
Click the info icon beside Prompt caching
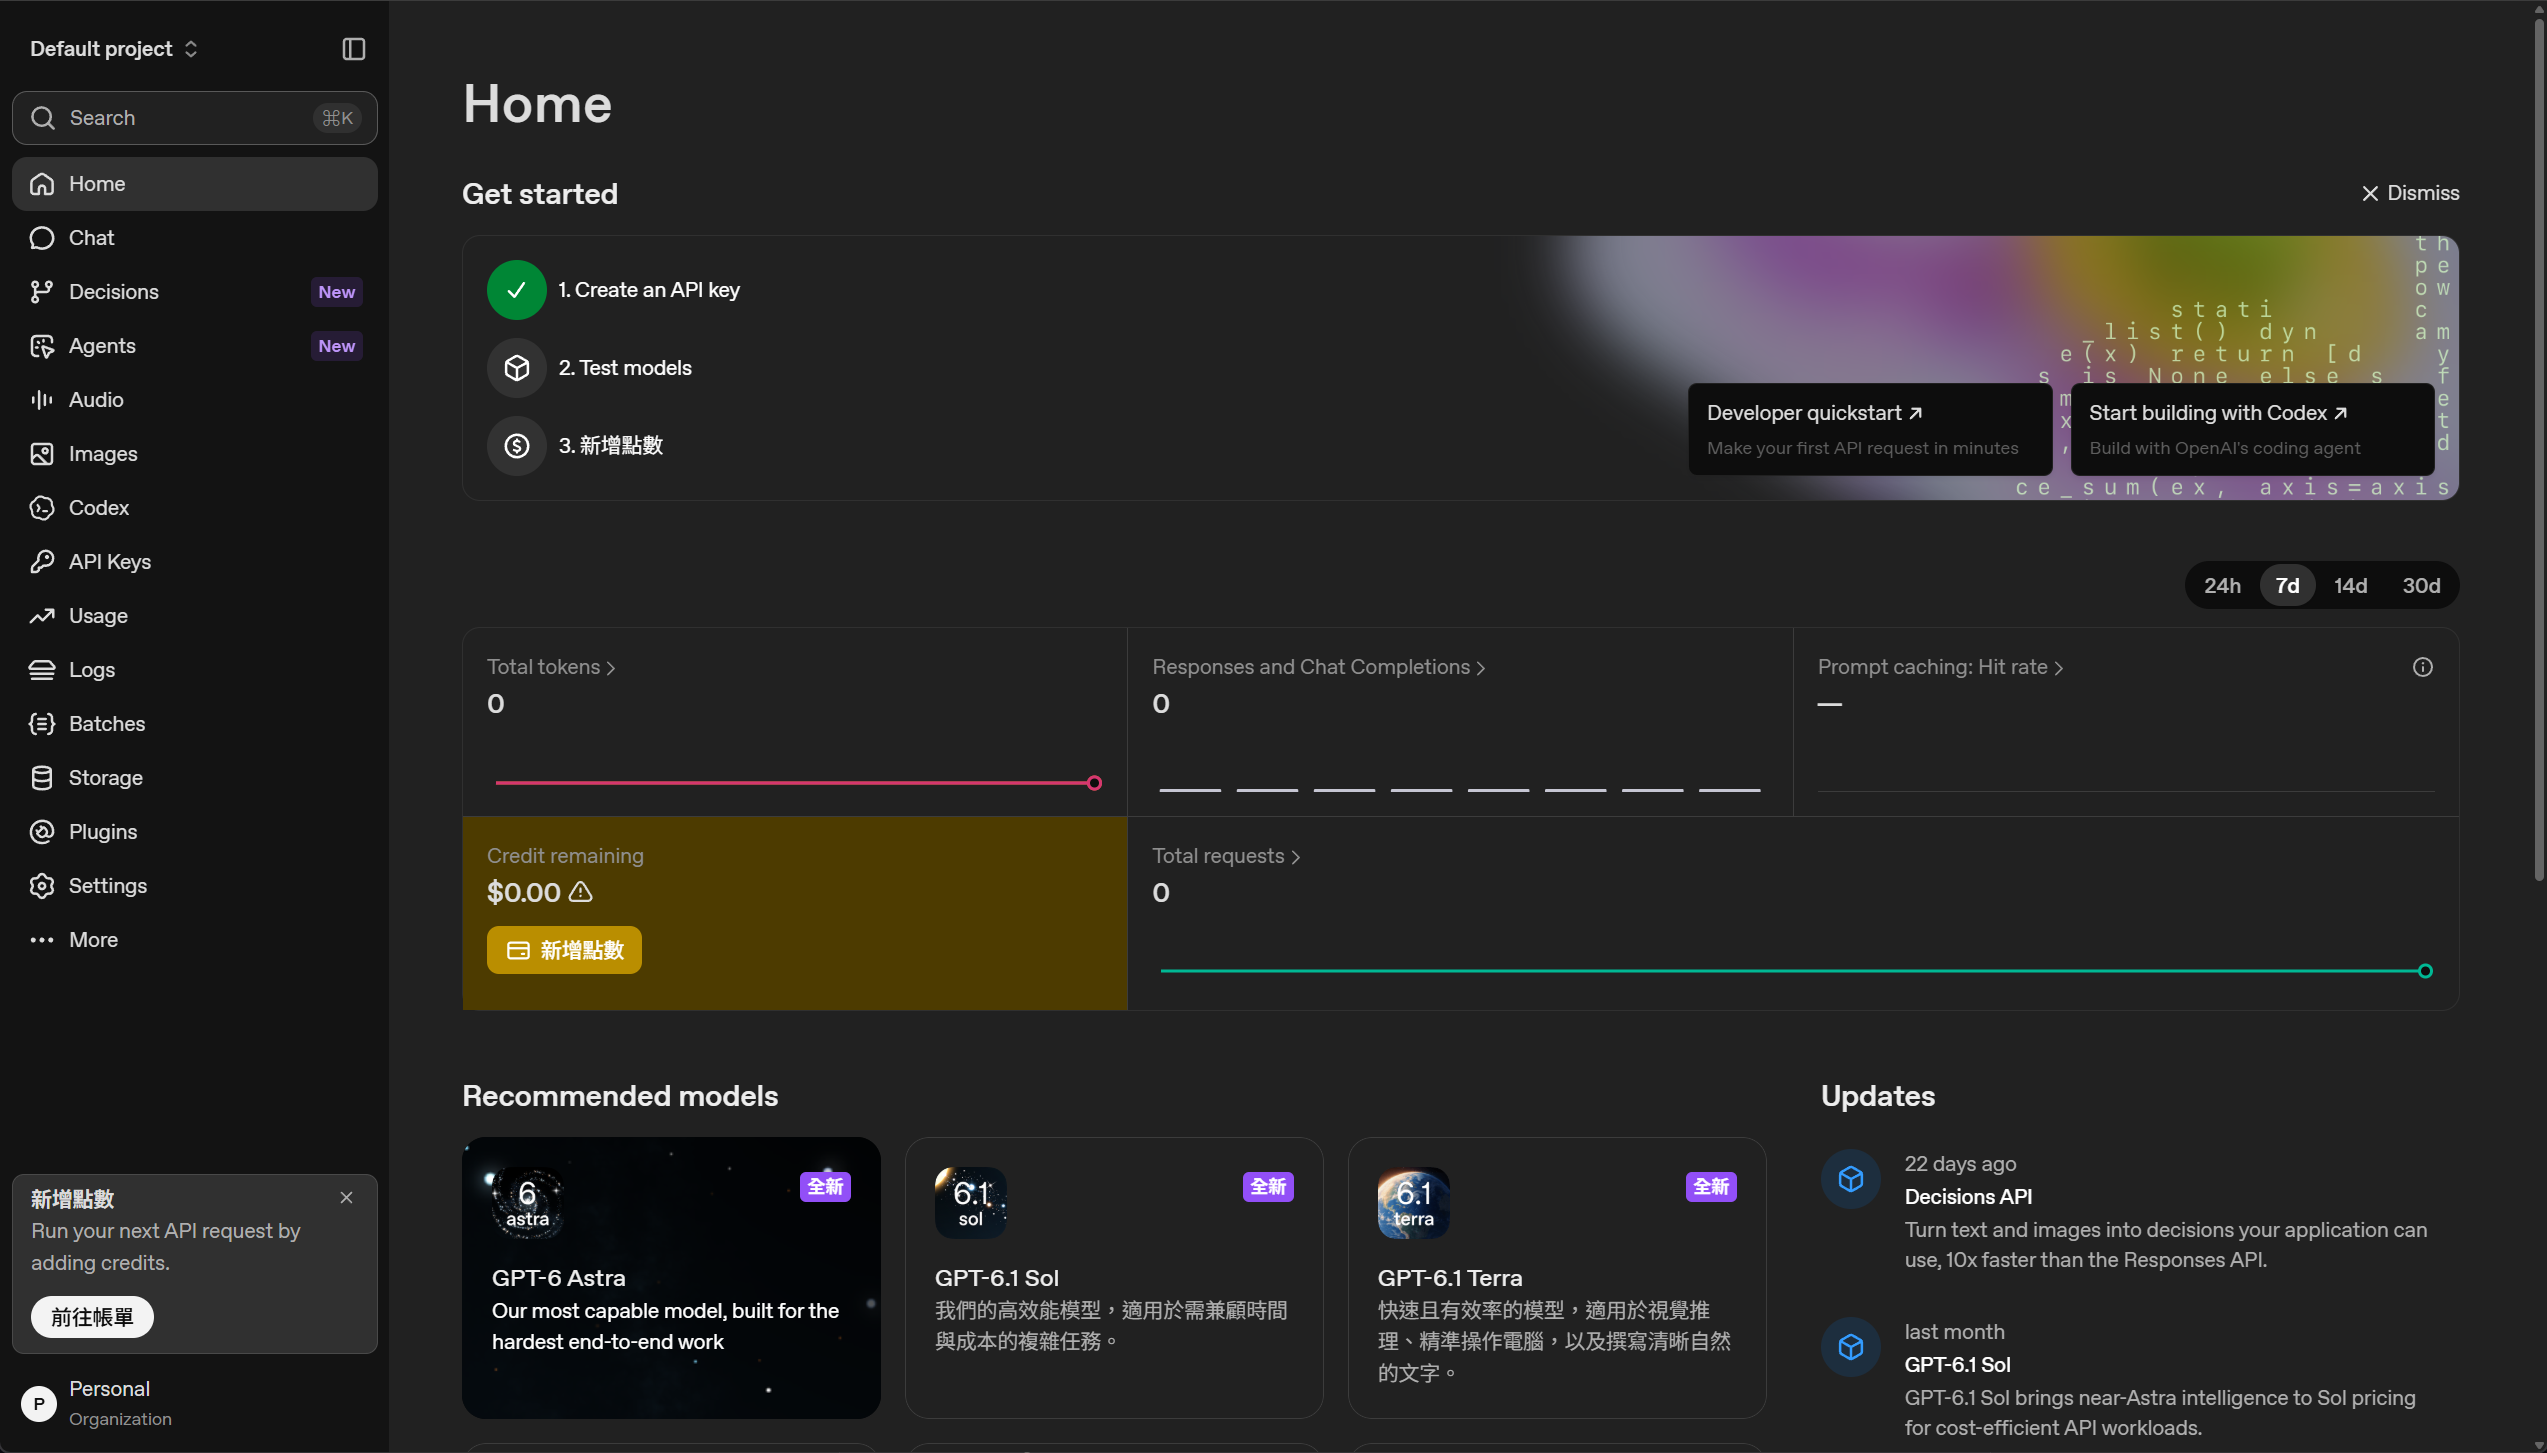click(2422, 667)
